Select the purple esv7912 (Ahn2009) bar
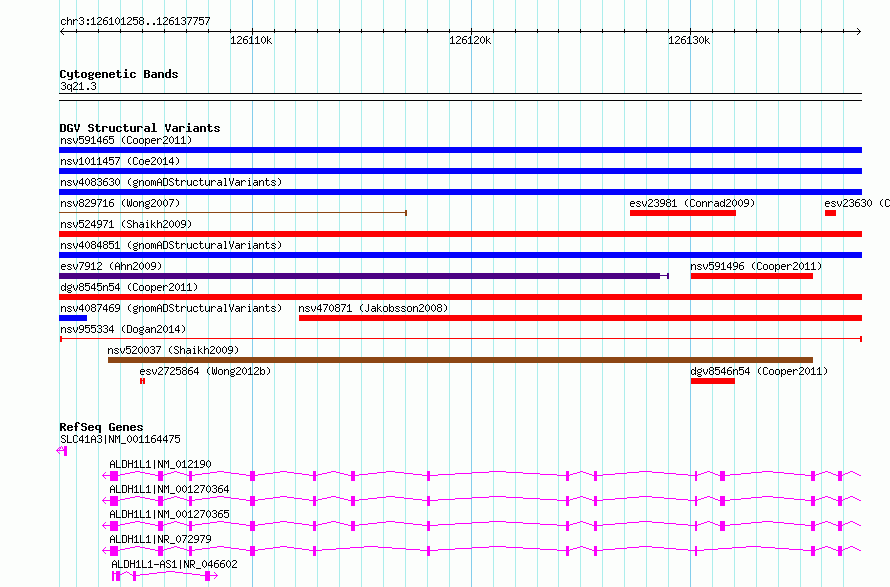 coord(364,276)
